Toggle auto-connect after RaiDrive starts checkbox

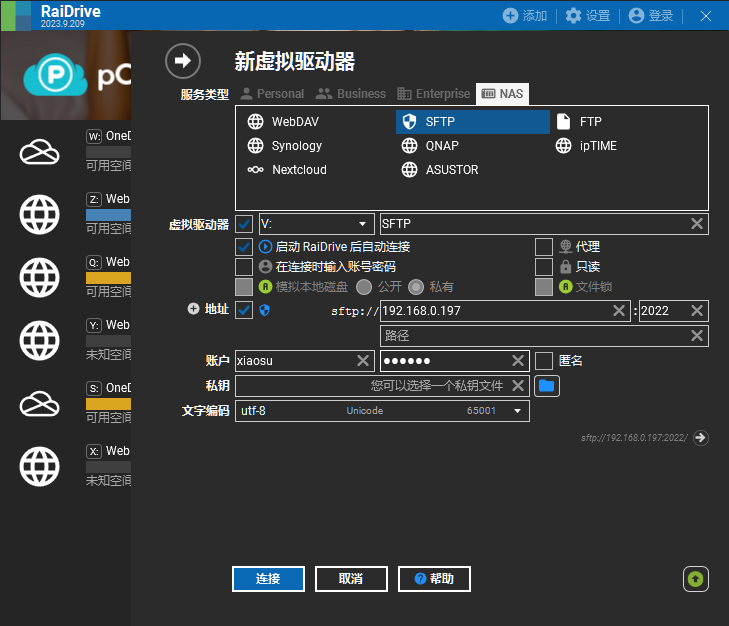pyautogui.click(x=244, y=246)
